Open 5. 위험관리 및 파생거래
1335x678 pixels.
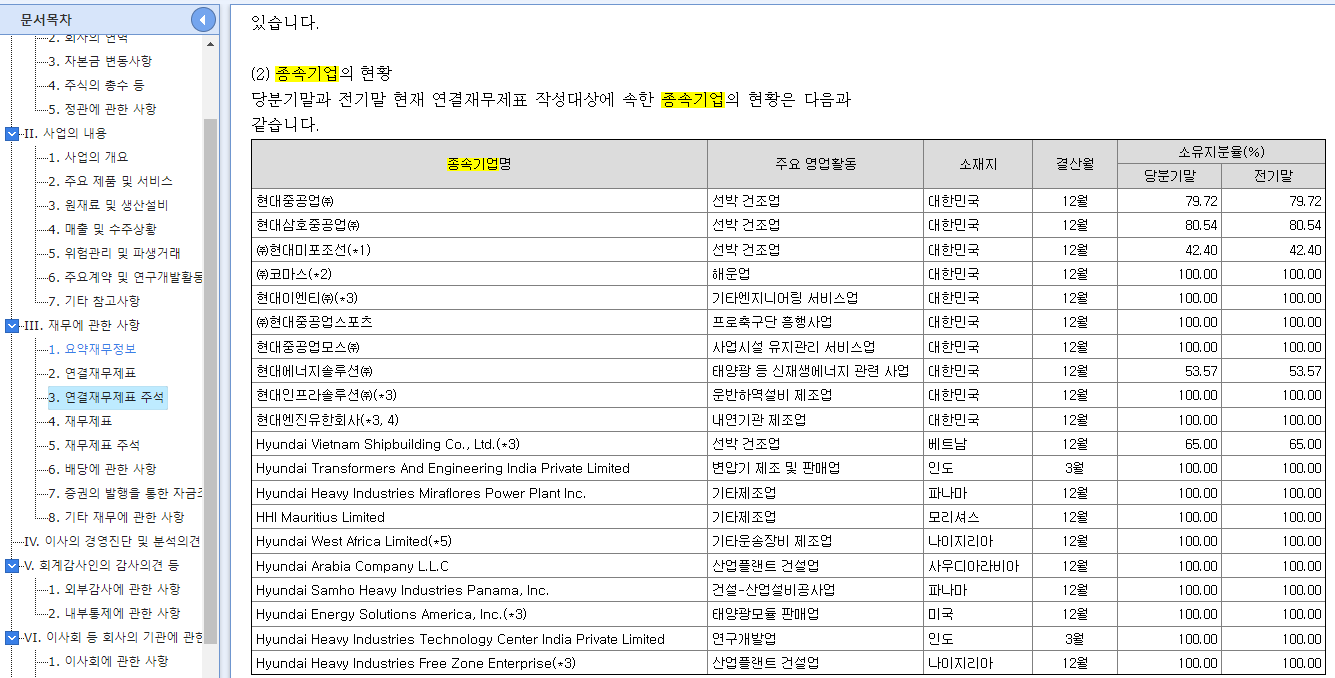coord(114,253)
